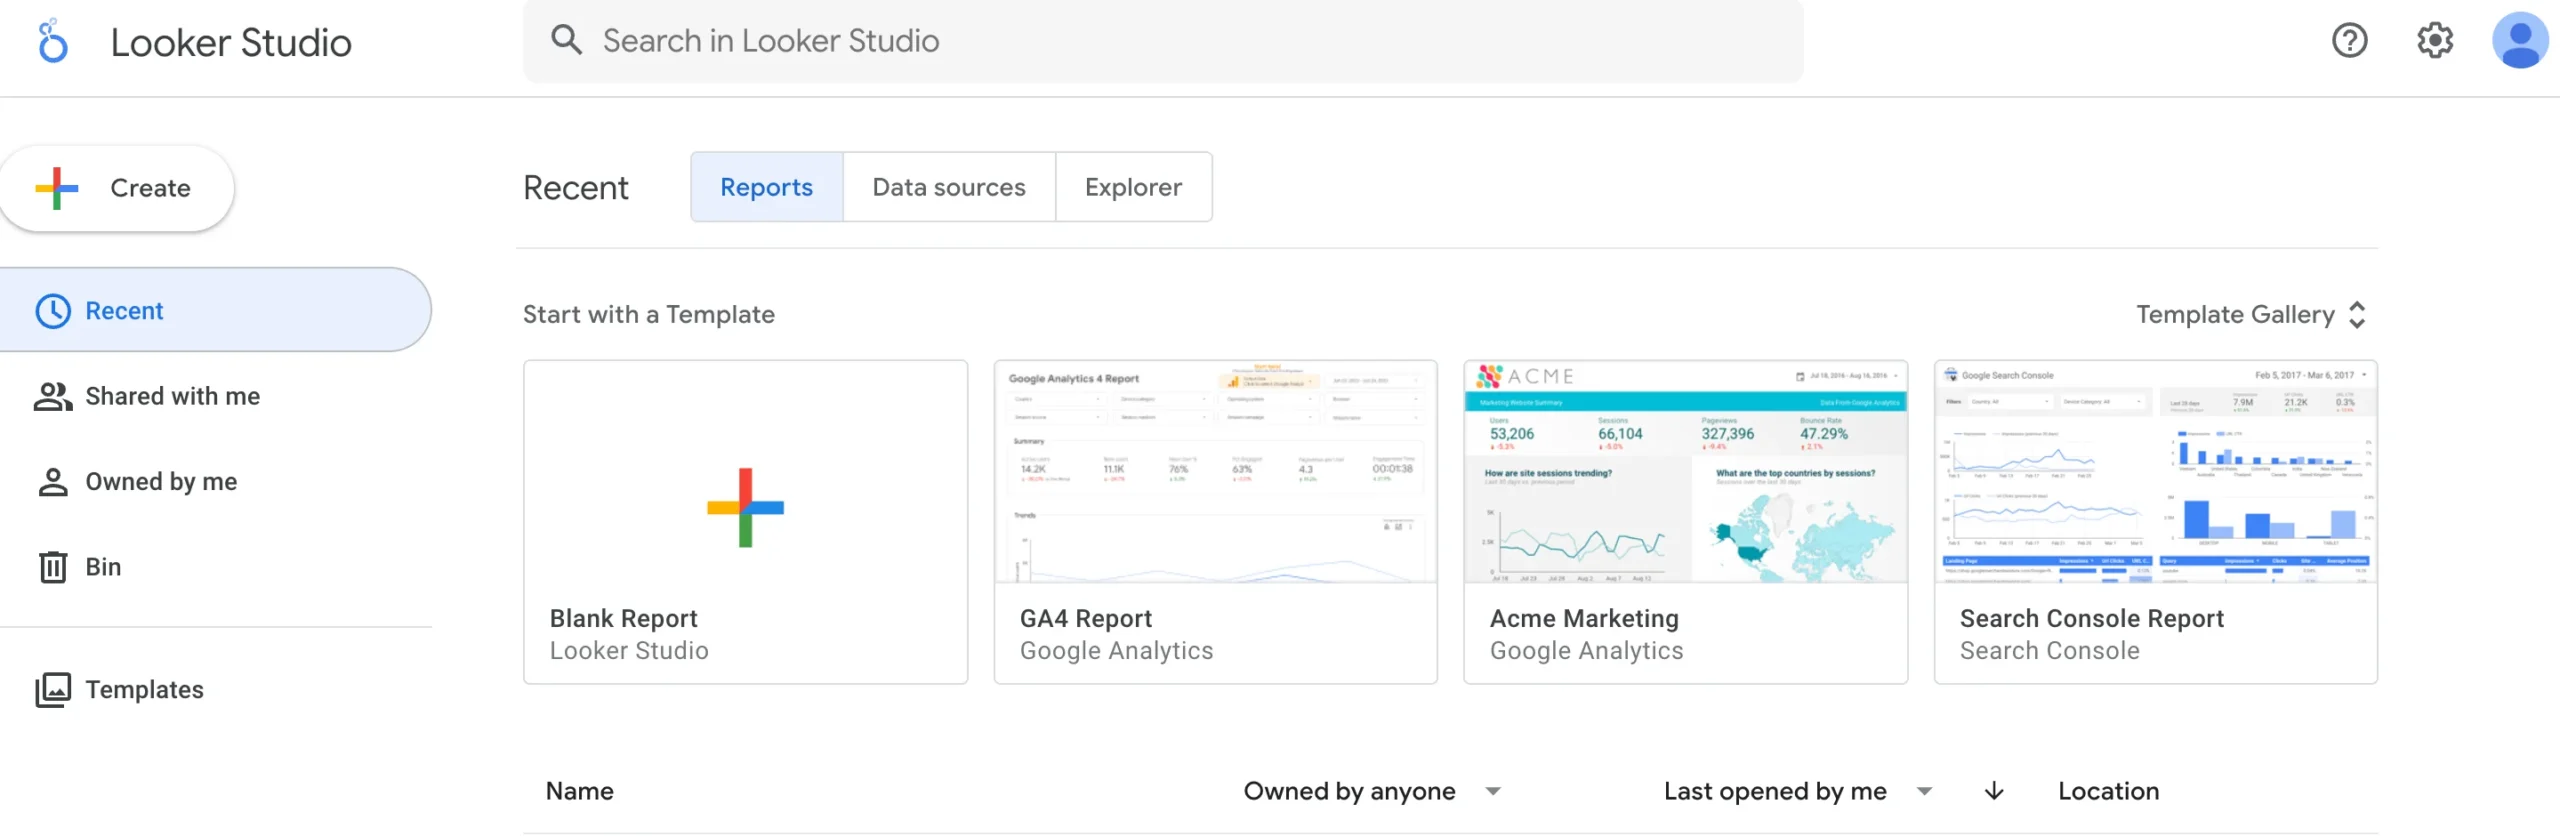Open the Last opened by me dropdown
The width and height of the screenshot is (2560, 836).
click(x=1797, y=791)
